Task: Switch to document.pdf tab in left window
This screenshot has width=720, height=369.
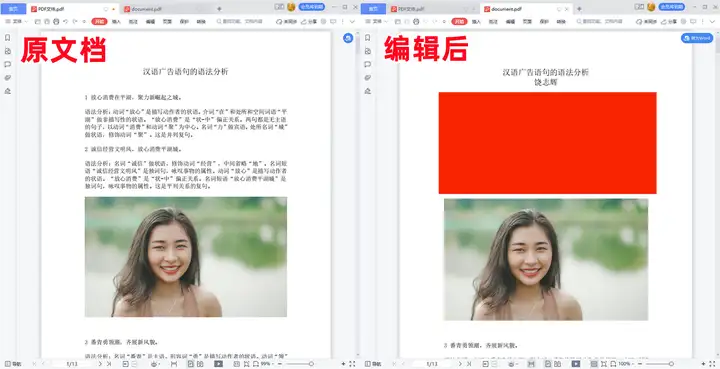Action: (165, 9)
